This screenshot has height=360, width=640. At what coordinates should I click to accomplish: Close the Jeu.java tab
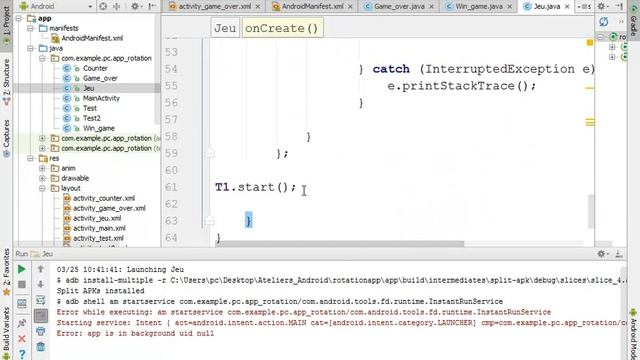[567, 7]
